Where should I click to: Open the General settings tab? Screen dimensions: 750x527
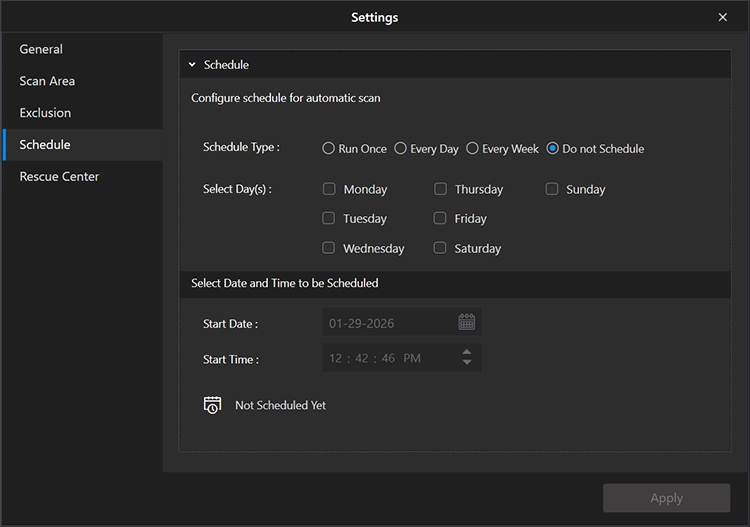pyautogui.click(x=83, y=49)
